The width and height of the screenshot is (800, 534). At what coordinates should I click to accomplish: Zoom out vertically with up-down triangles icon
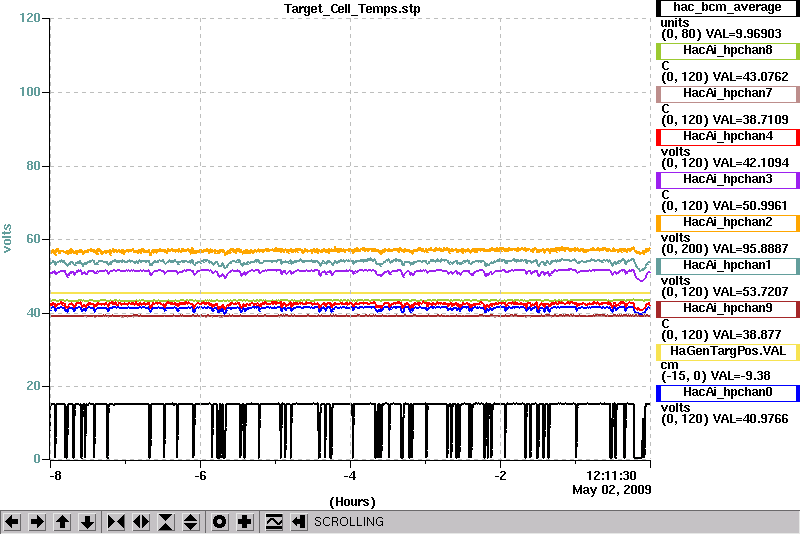[x=190, y=522]
